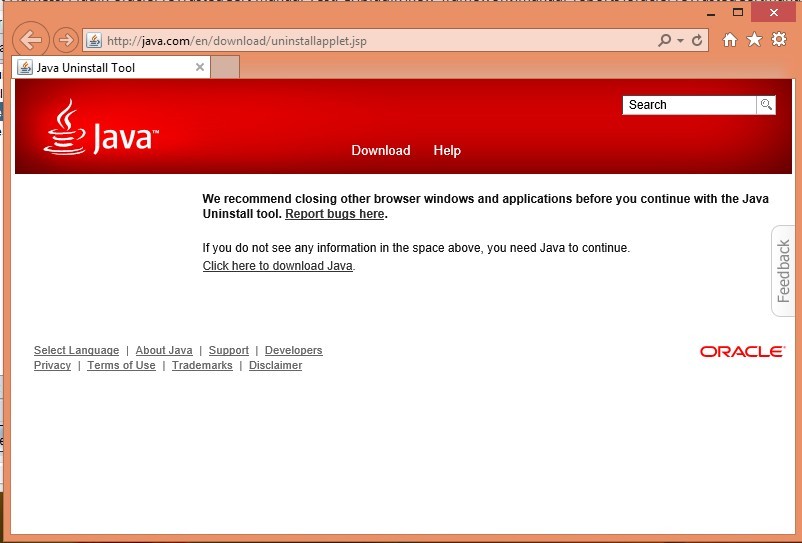The width and height of the screenshot is (802, 543).
Task: Click the refresh icon in address bar
Action: tap(697, 40)
